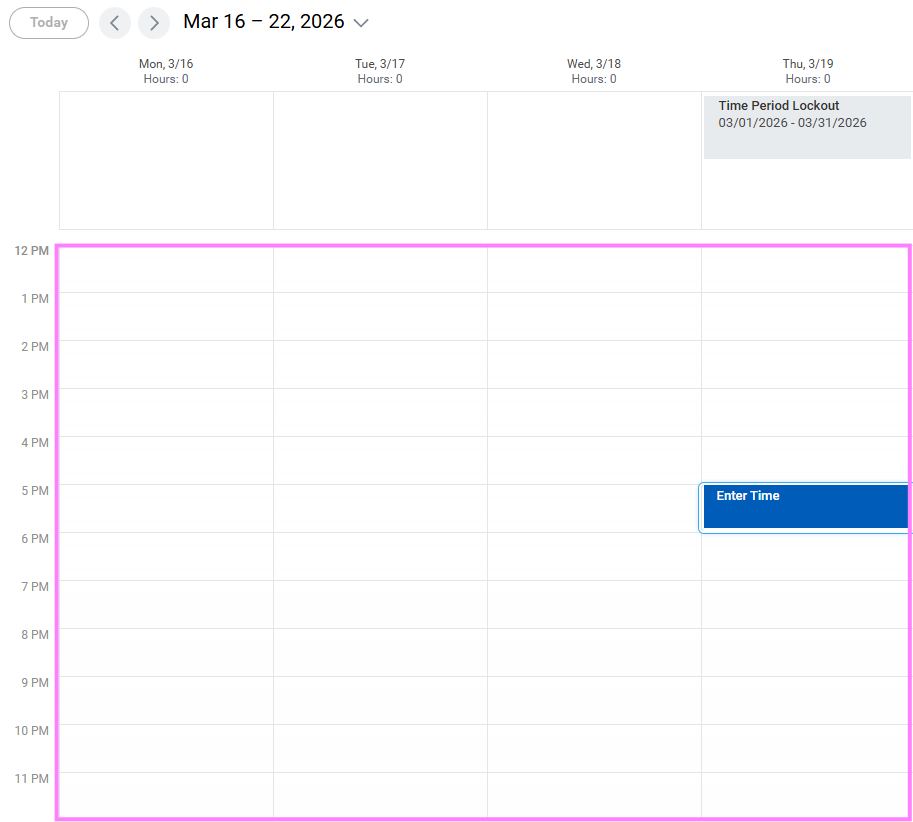913x822 pixels.
Task: Select the Thu, 3/19 day header
Action: (x=807, y=71)
